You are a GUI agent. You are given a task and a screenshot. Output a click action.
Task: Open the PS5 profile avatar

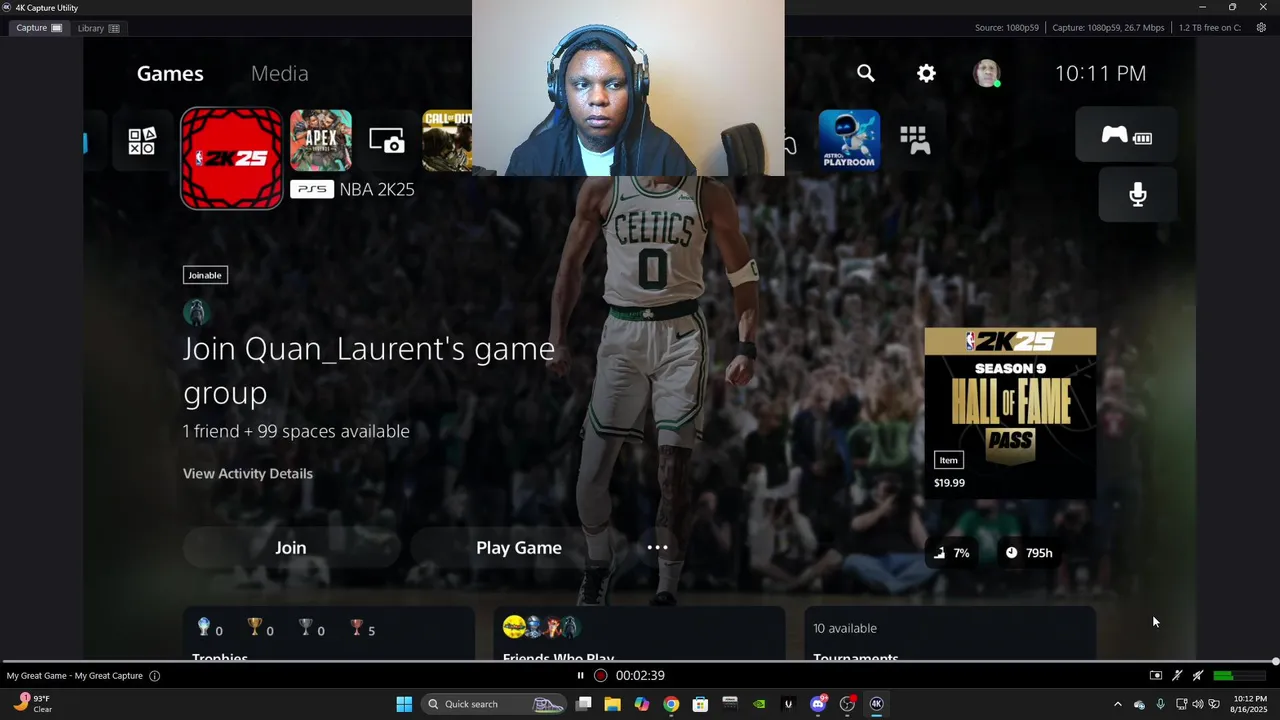987,73
